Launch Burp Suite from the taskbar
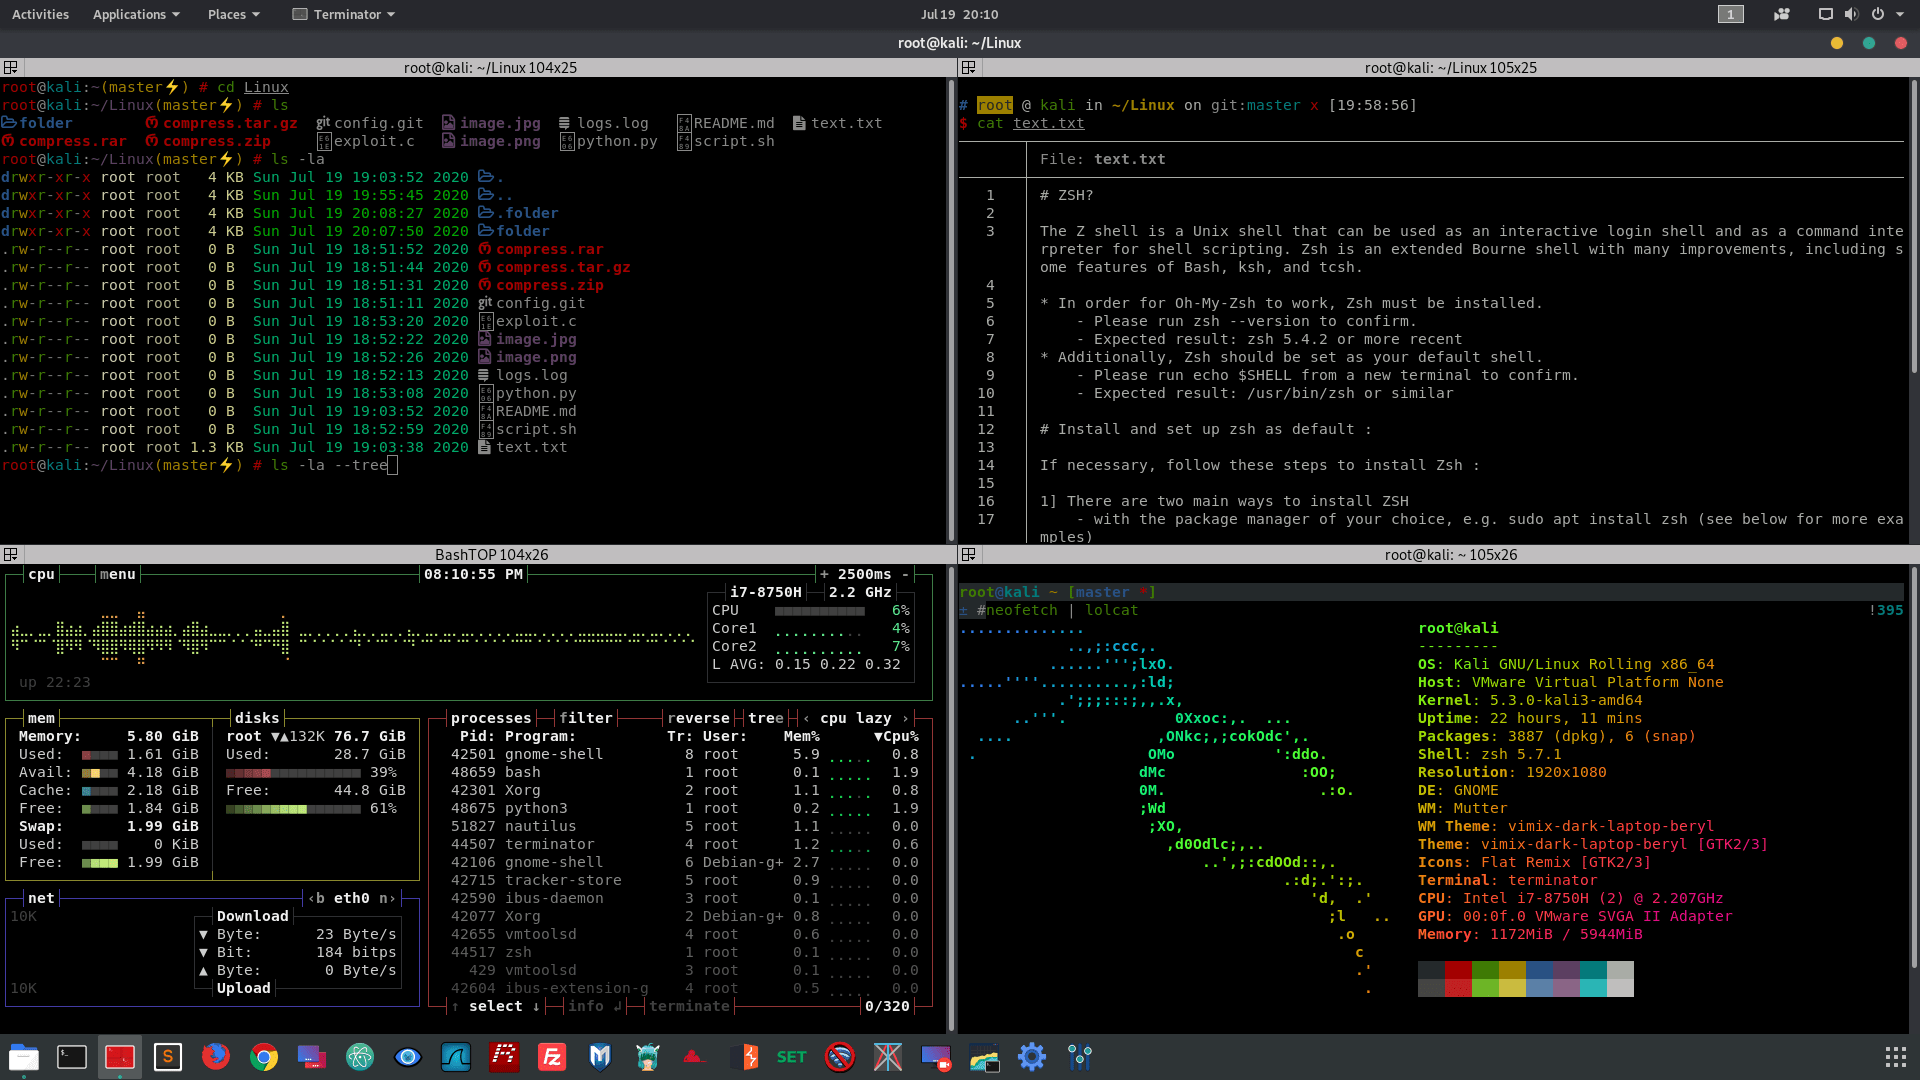Viewport: 1920px width, 1080px height. click(x=743, y=1057)
